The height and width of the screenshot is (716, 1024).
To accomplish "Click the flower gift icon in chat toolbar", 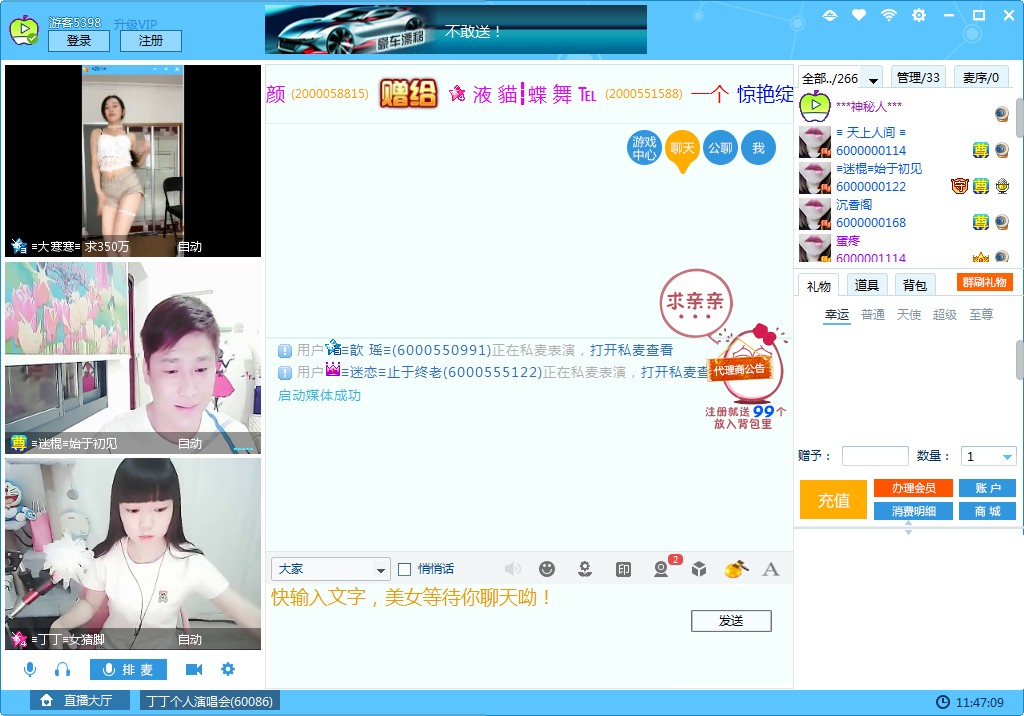I will pyautogui.click(x=585, y=569).
